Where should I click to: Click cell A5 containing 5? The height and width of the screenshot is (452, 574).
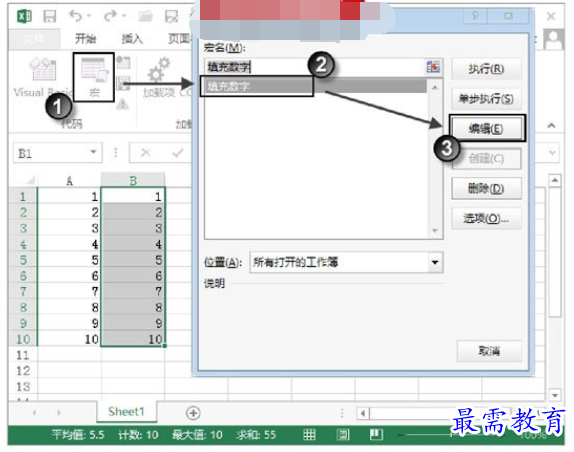(x=69, y=260)
